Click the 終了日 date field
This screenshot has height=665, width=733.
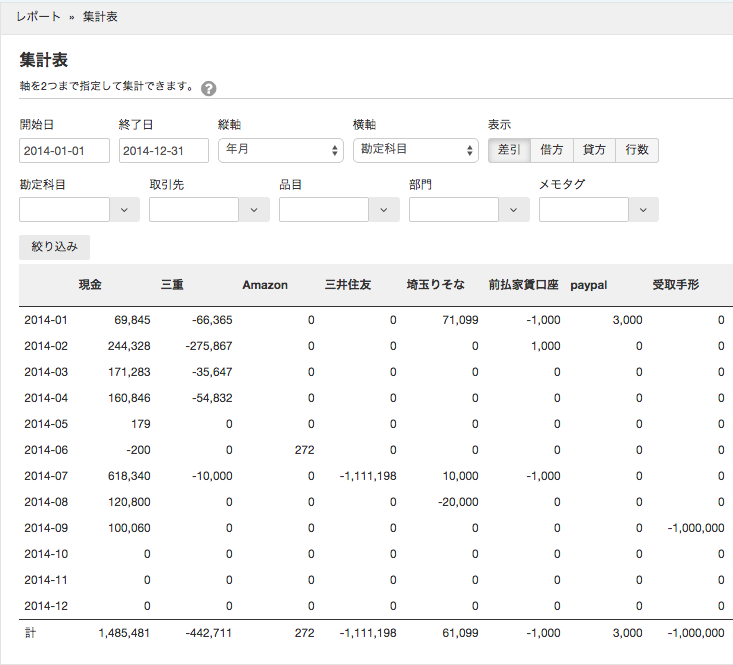[164, 150]
